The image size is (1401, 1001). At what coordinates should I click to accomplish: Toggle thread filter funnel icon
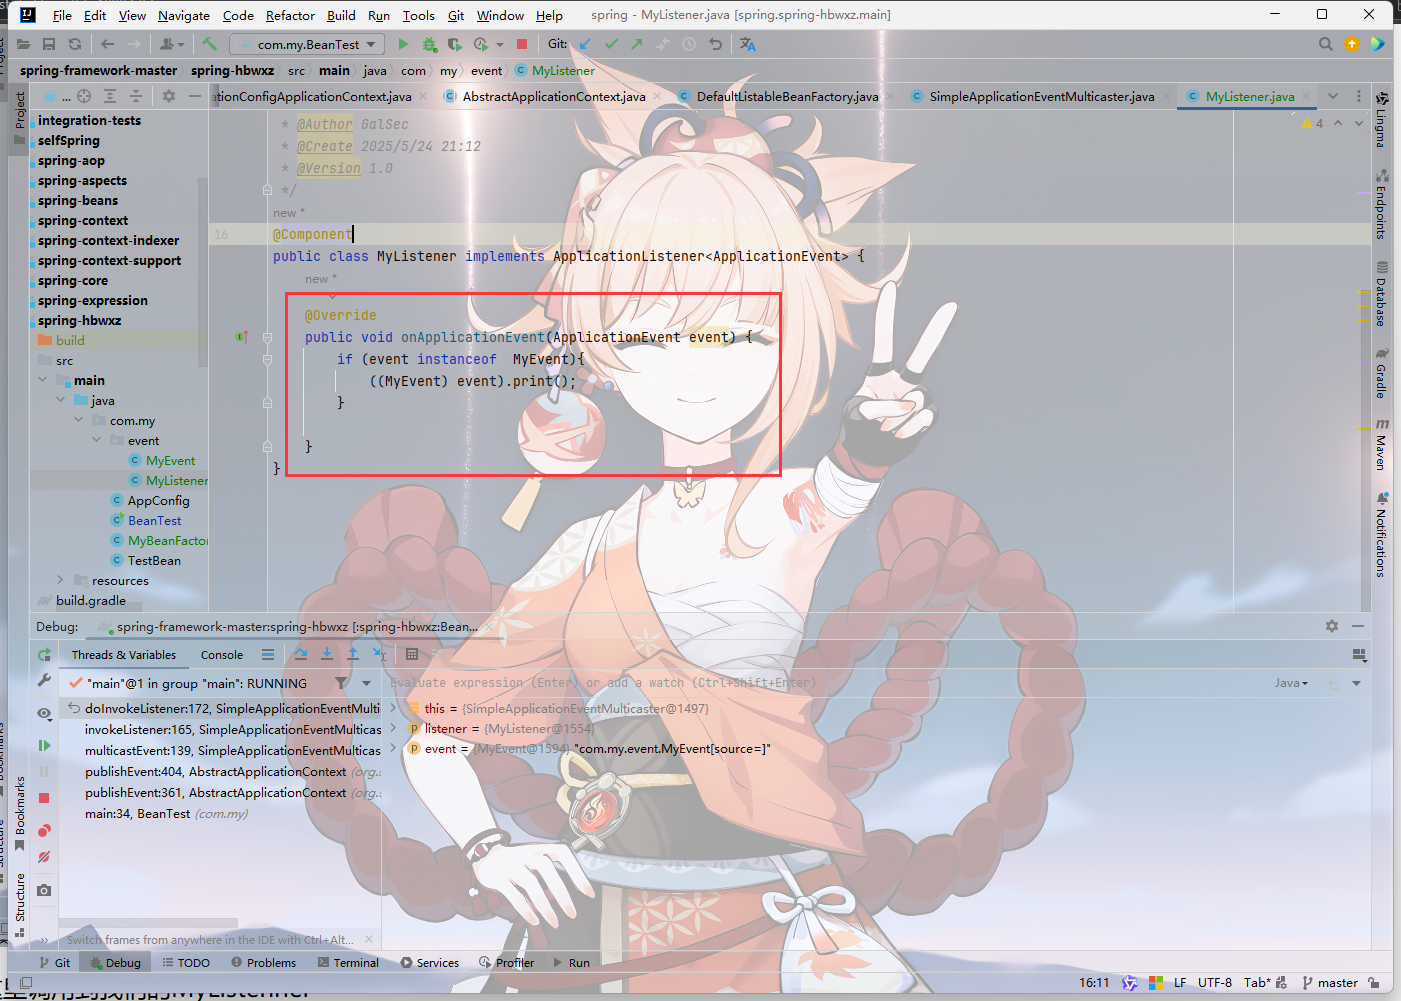[x=342, y=683]
